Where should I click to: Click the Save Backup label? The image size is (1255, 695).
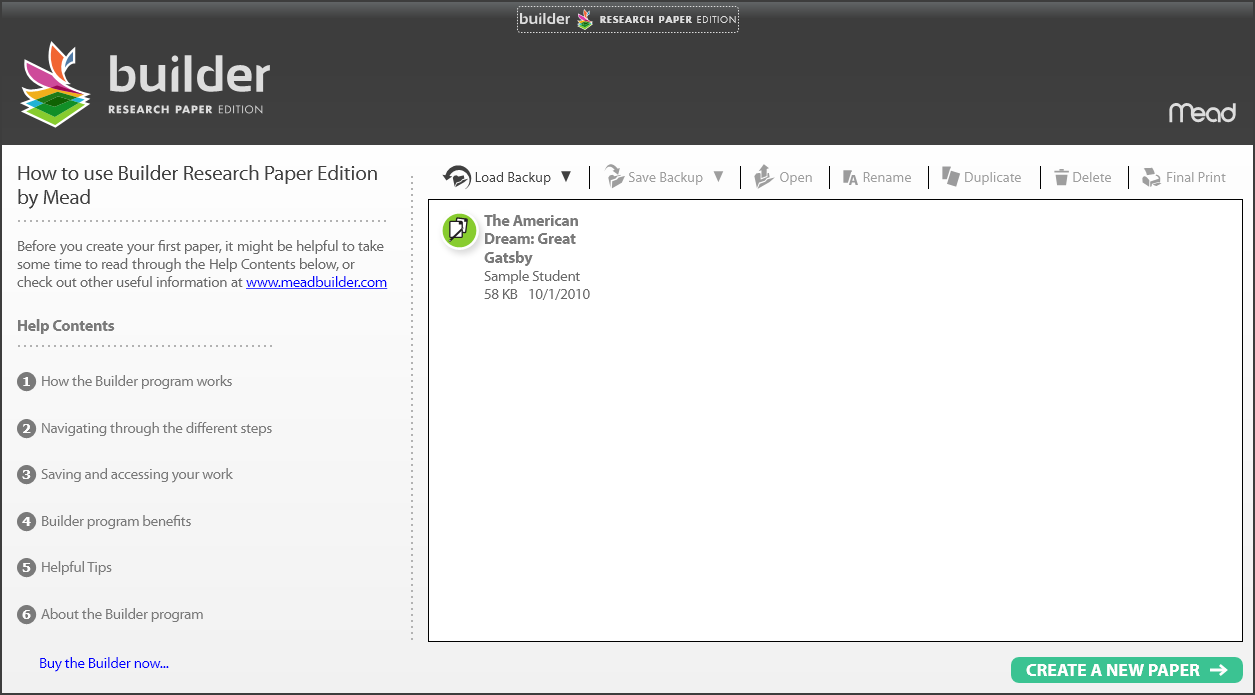665,178
